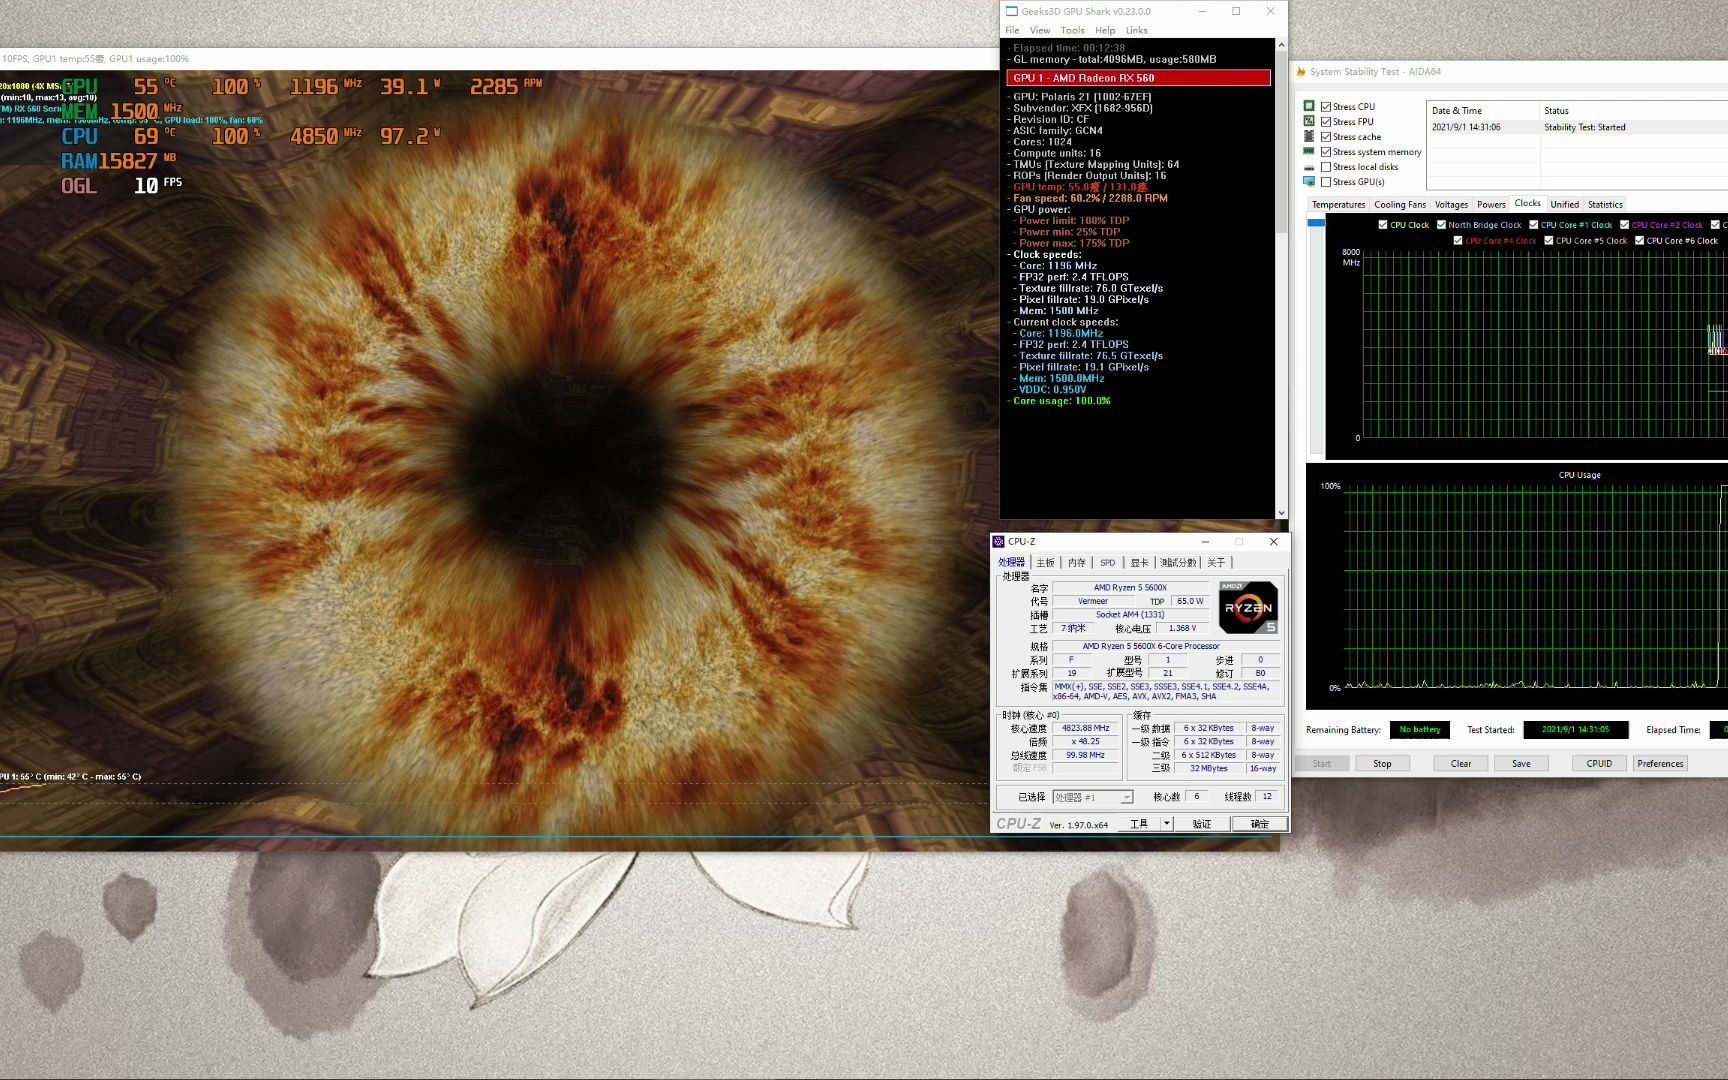Click the AIDA64 flame icon in title bar

pyautogui.click(x=1300, y=72)
